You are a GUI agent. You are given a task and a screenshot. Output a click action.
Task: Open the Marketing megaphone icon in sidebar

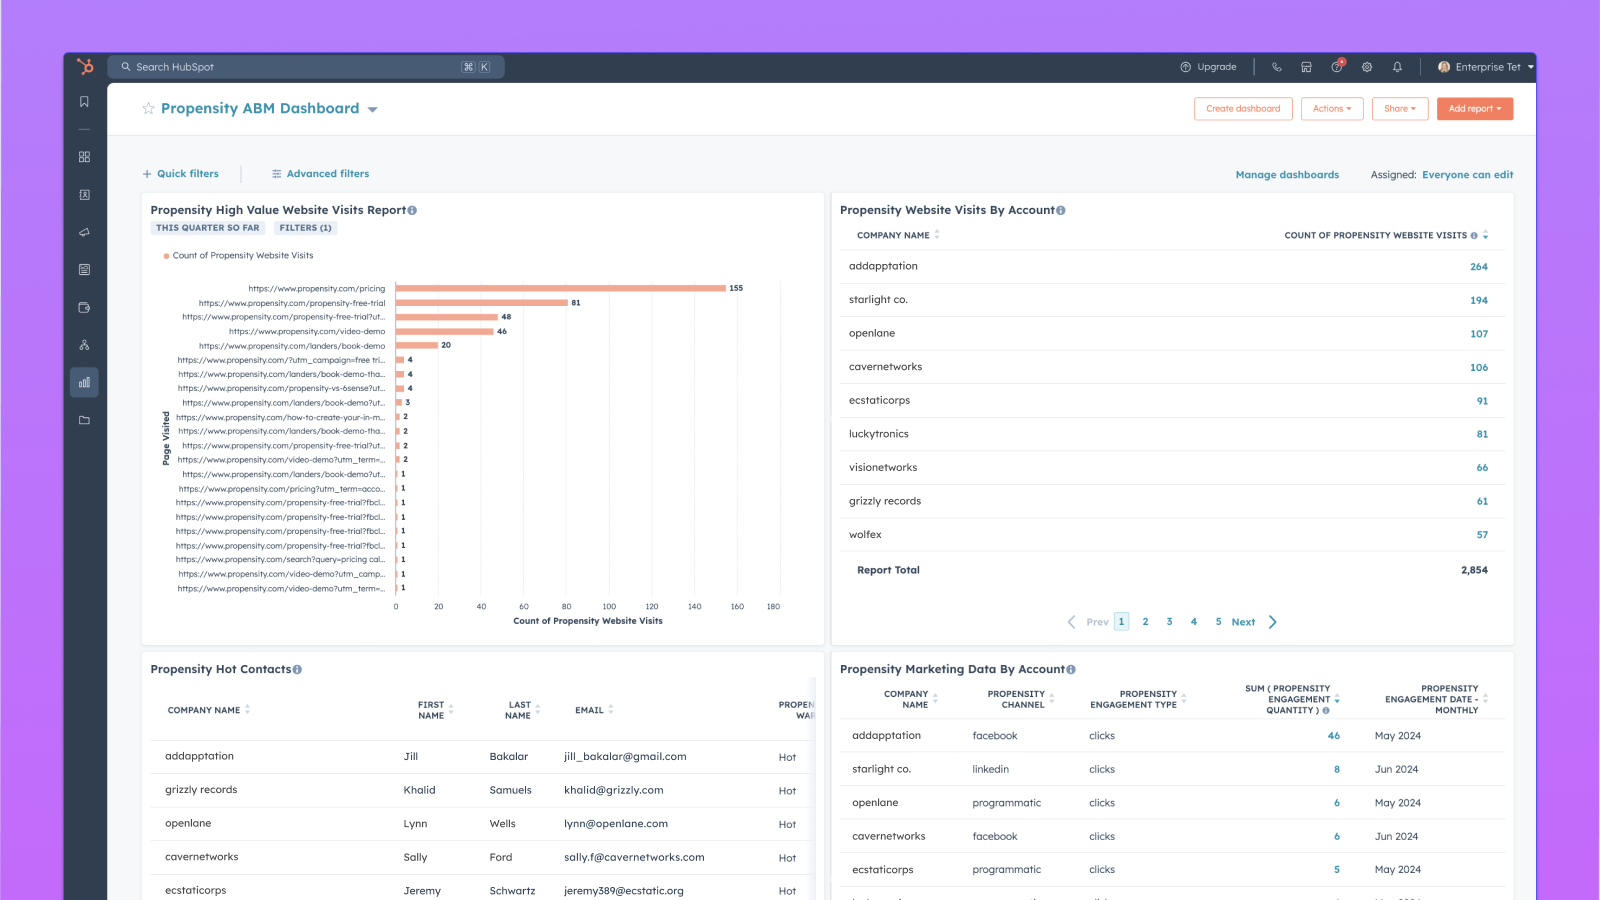click(84, 232)
